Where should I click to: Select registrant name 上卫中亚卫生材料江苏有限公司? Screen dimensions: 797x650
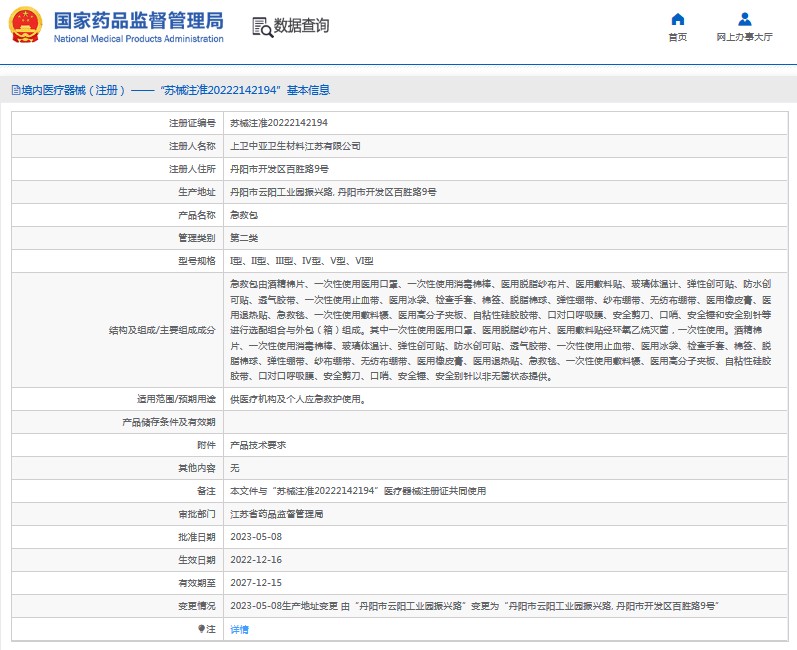click(x=295, y=146)
